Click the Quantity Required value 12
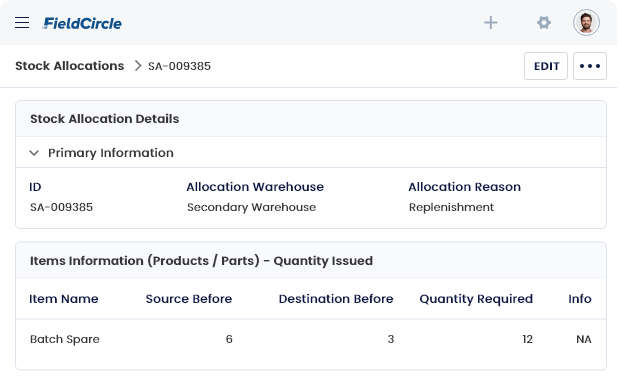618x382 pixels. click(528, 339)
